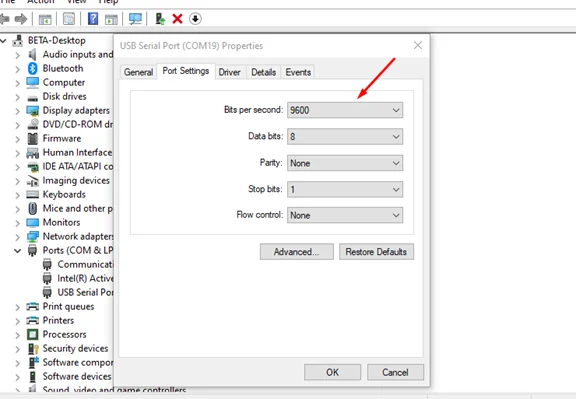
Task: Click the Display adapters icon
Action: 33,111
